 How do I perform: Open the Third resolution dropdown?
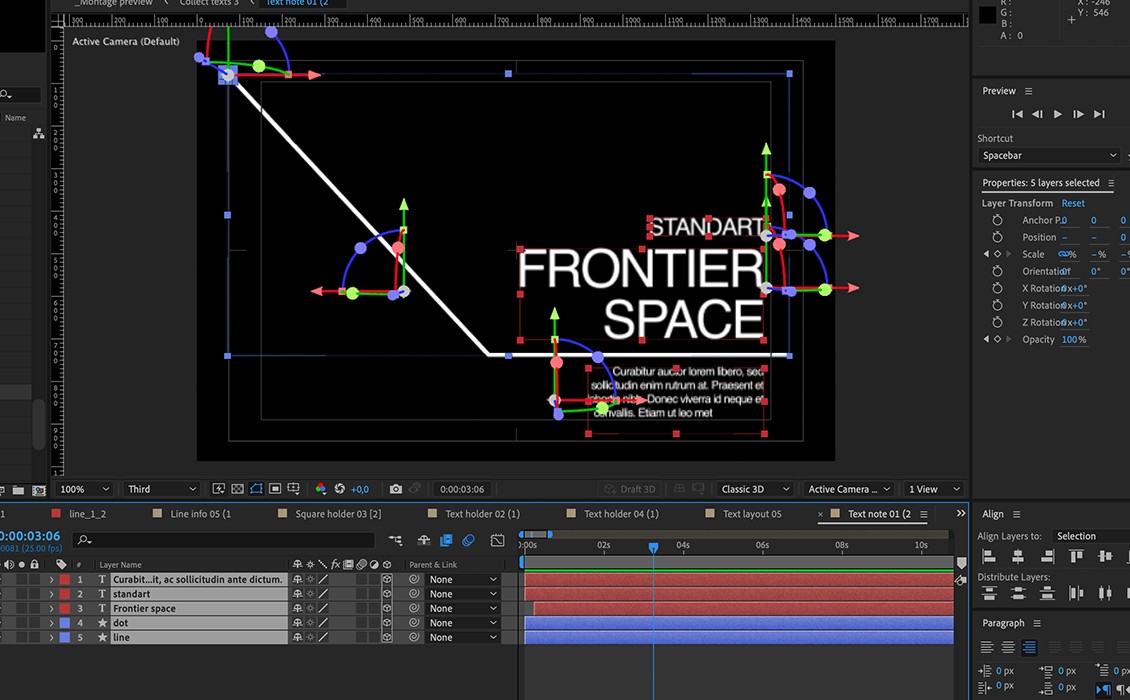coord(160,489)
